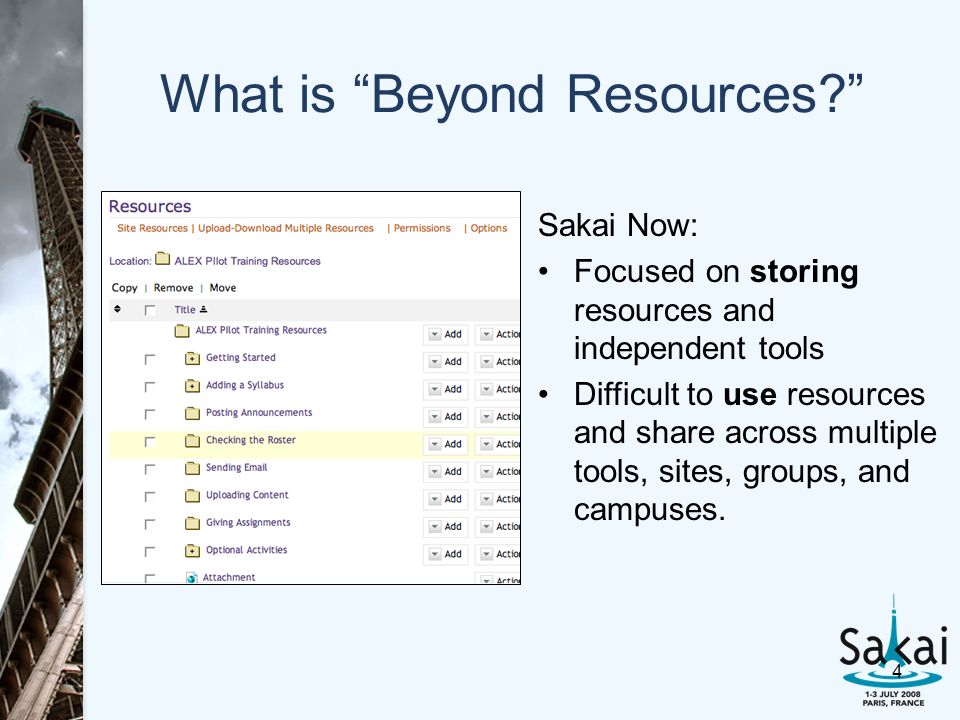Open the Adding a Syllabus folder link
The width and height of the screenshot is (960, 720).
pyautogui.click(x=245, y=385)
